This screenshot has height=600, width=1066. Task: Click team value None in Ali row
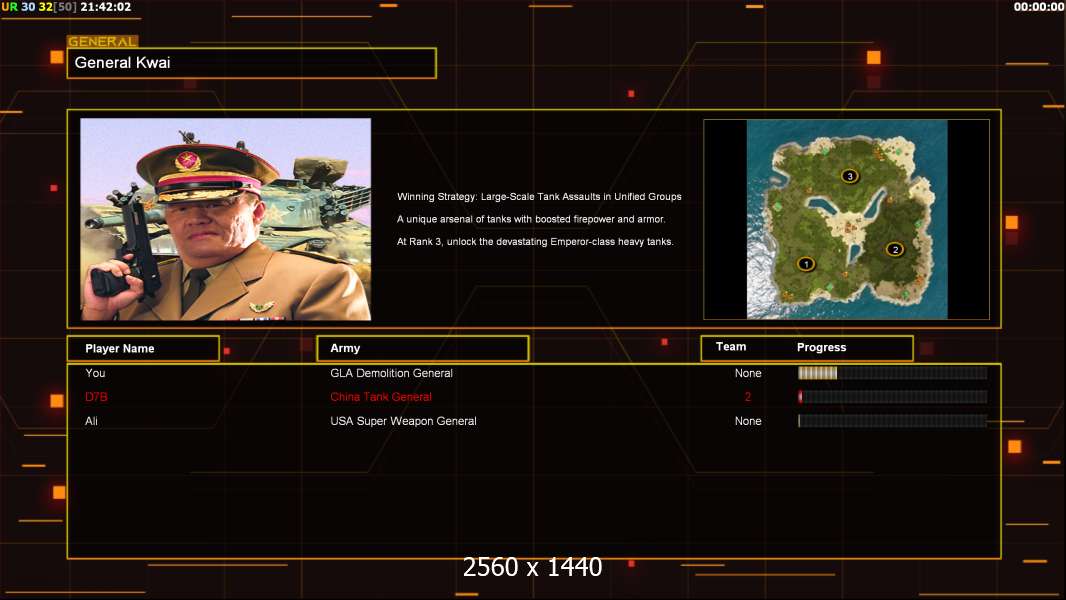tap(748, 421)
